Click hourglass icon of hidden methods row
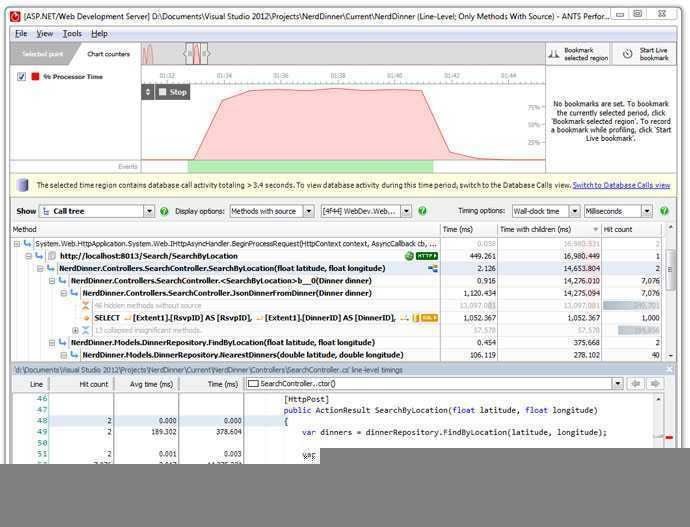 (x=86, y=305)
